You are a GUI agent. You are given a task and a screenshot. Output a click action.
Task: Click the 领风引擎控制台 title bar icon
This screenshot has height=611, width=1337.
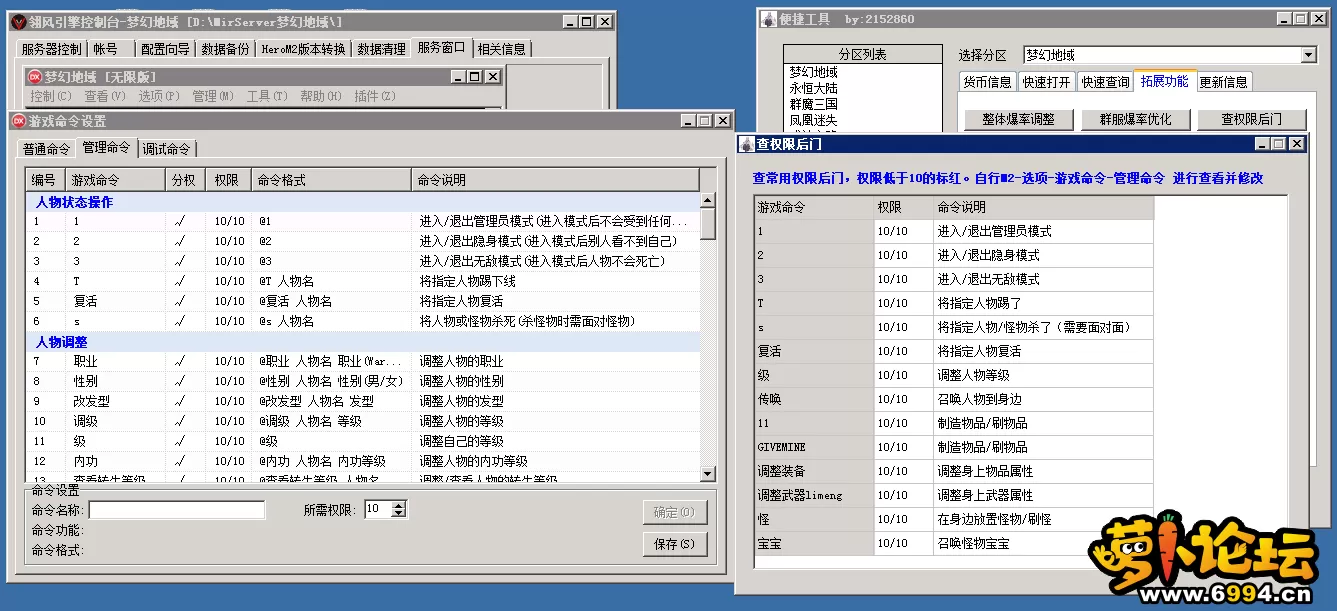coord(17,21)
